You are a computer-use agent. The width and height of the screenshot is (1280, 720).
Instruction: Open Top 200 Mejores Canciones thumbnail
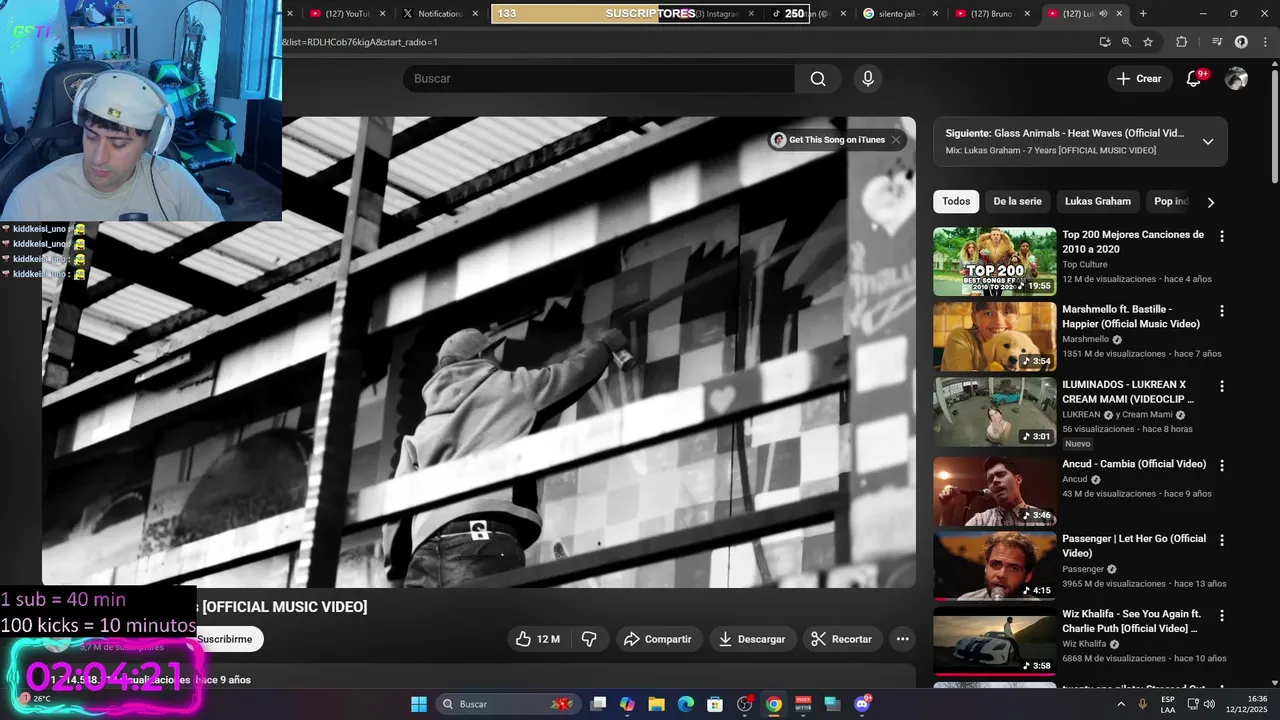click(995, 262)
